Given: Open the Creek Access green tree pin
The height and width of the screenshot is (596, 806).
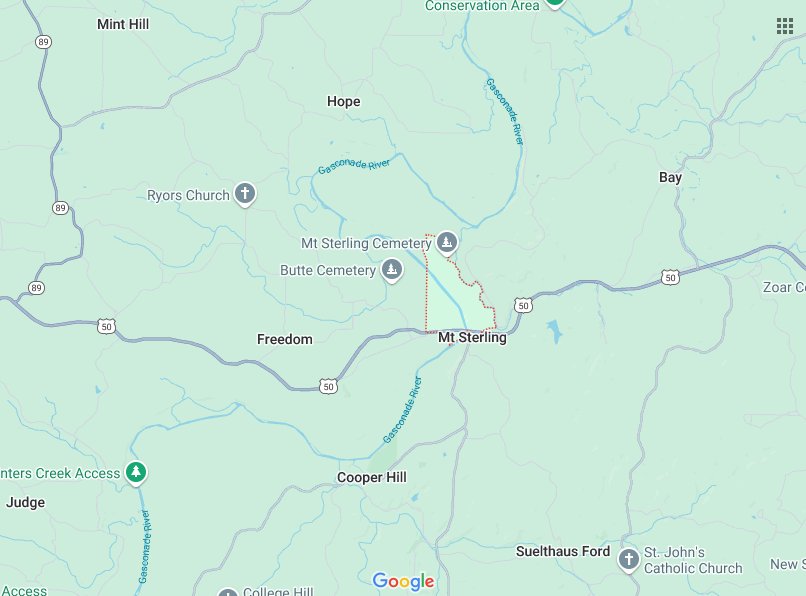Looking at the screenshot, I should coord(136,473).
